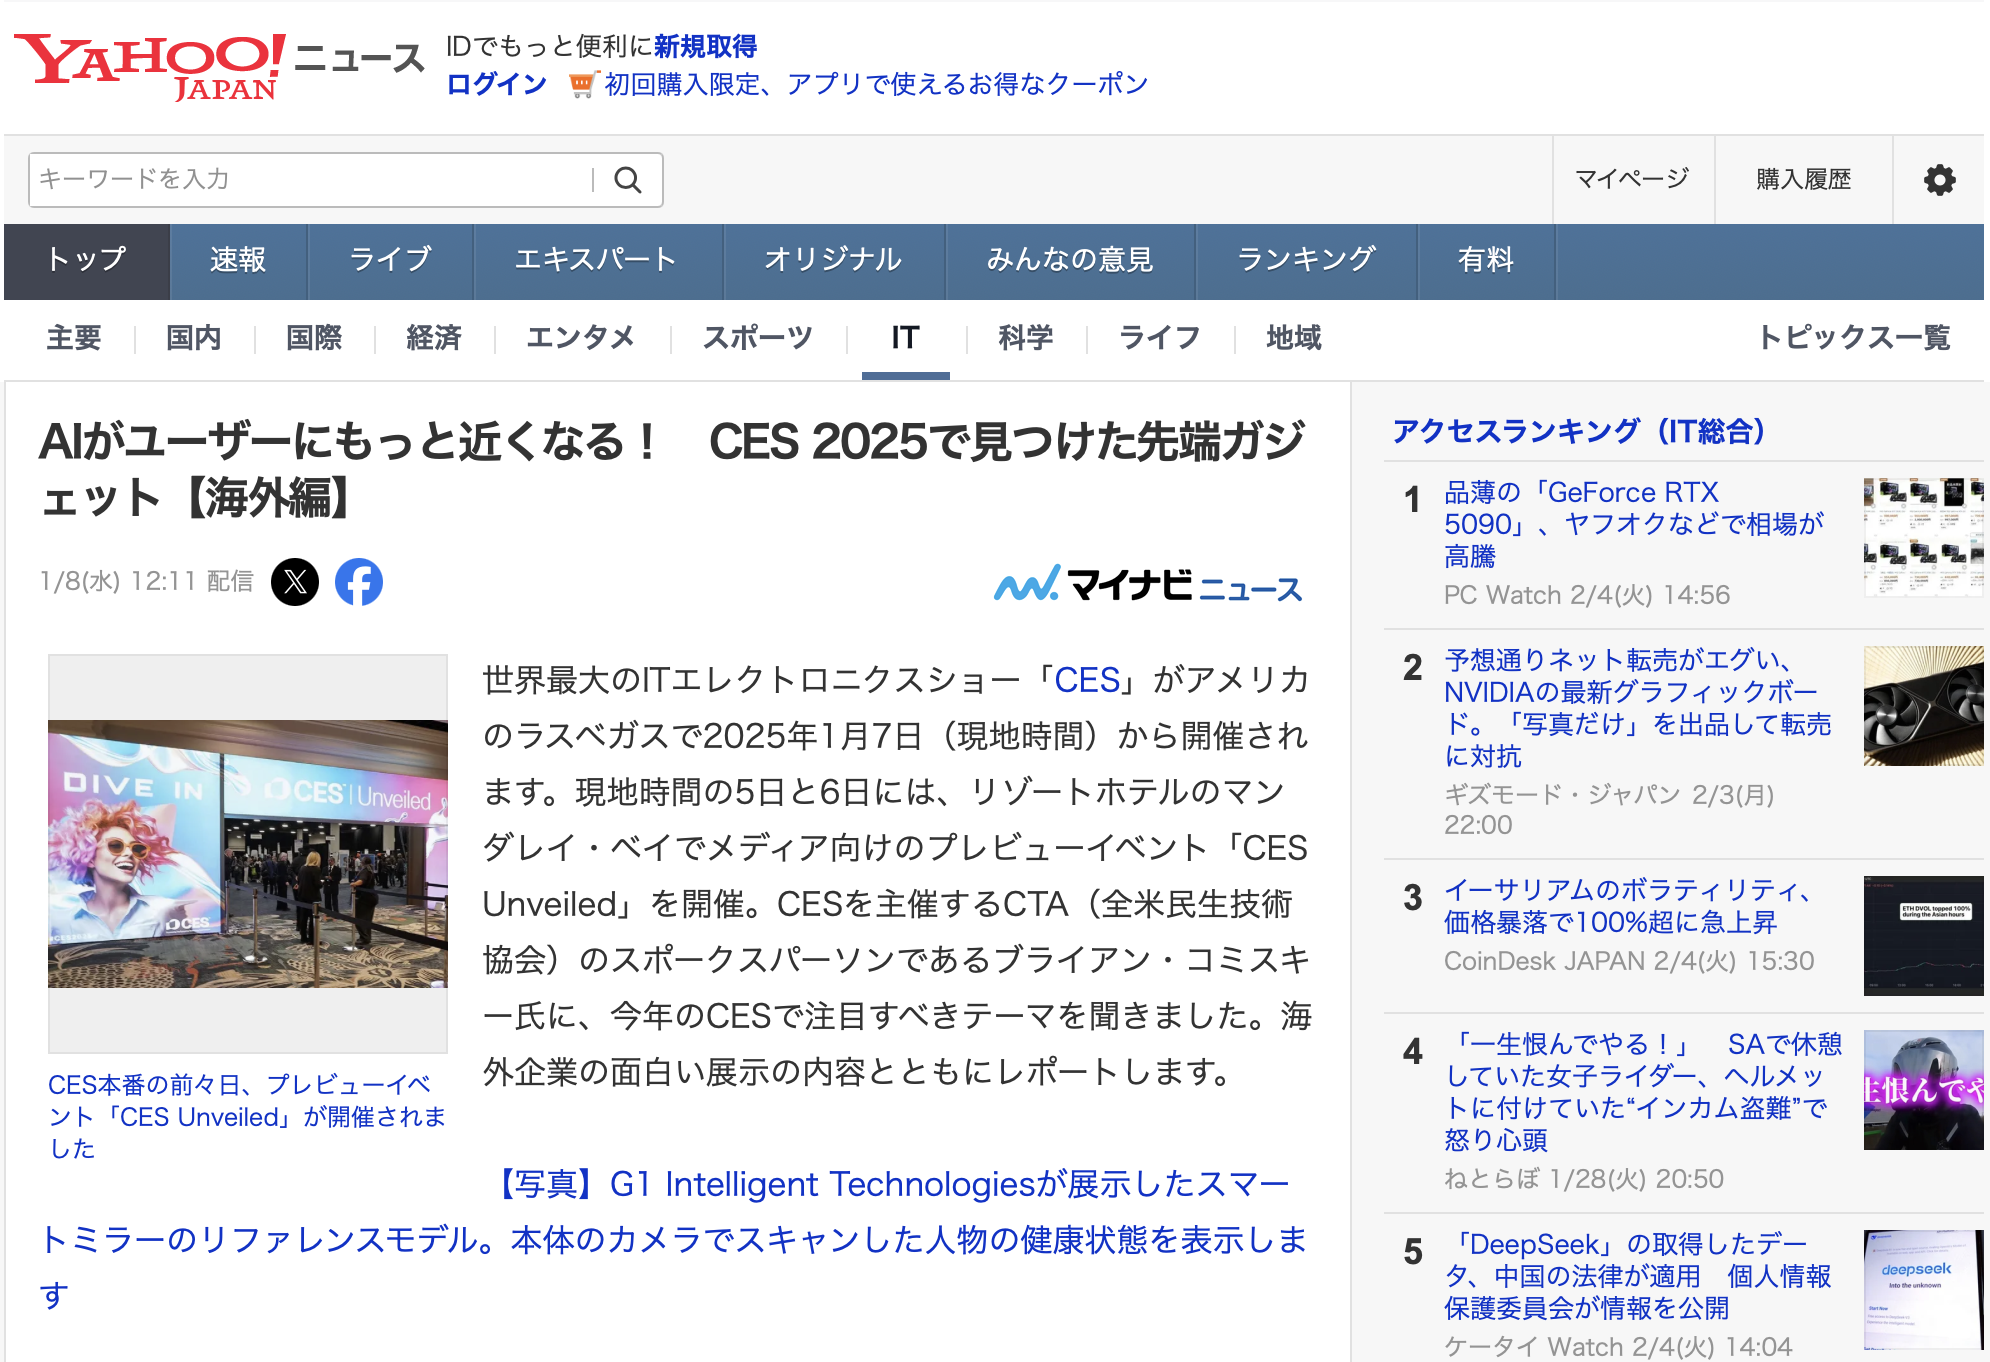Open ranking 2 NVIDIA graphics board article
This screenshot has width=1990, height=1362.
1638,708
